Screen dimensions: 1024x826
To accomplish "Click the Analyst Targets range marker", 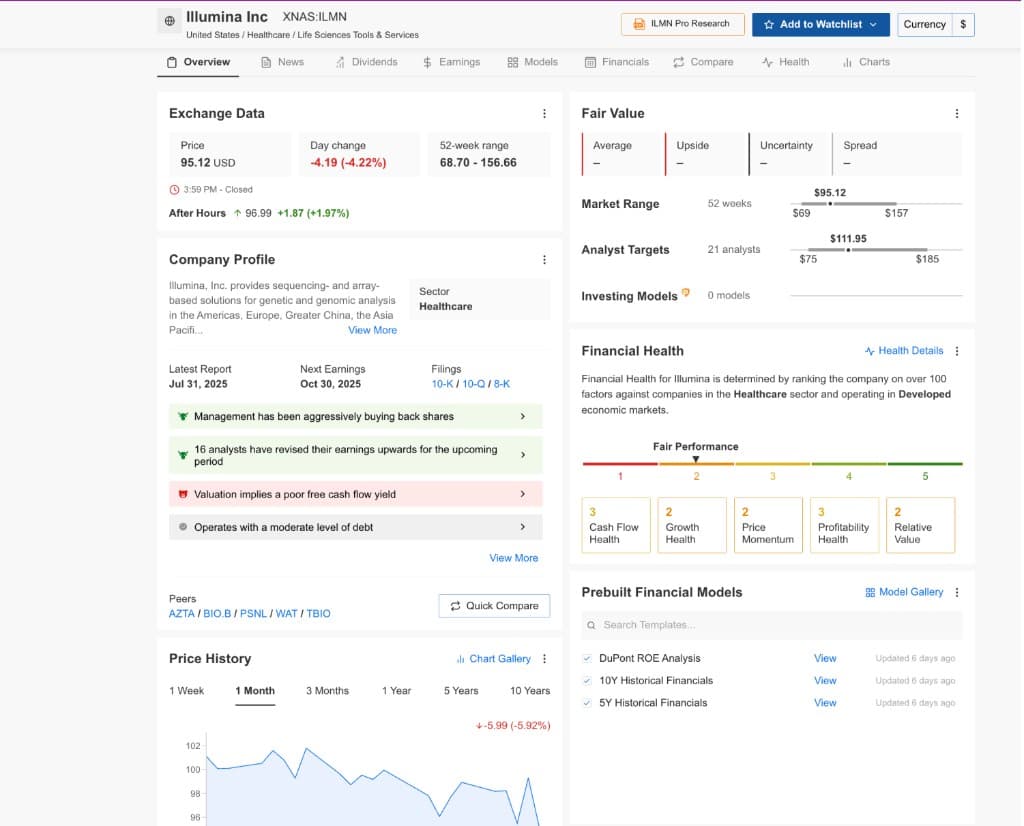I will pos(848,250).
